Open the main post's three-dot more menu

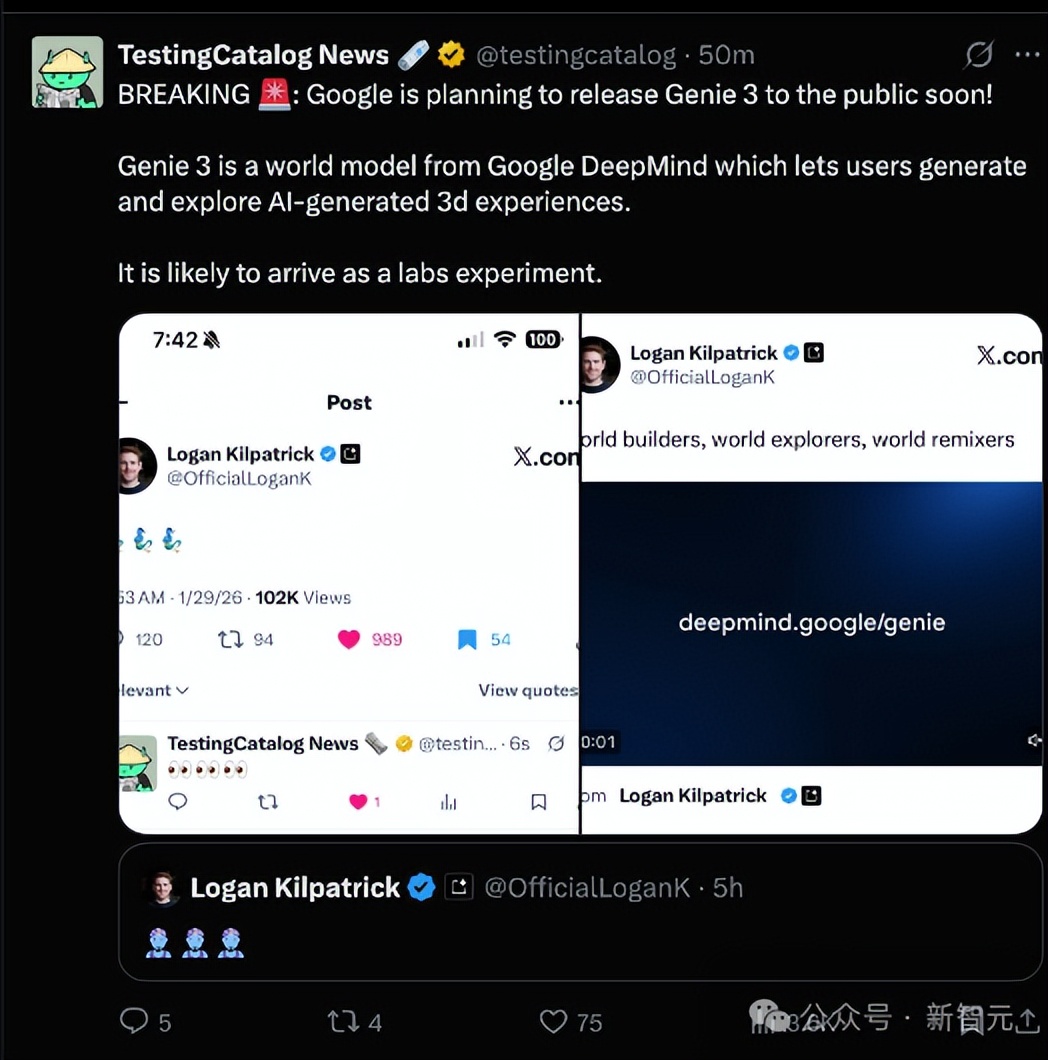1027,55
